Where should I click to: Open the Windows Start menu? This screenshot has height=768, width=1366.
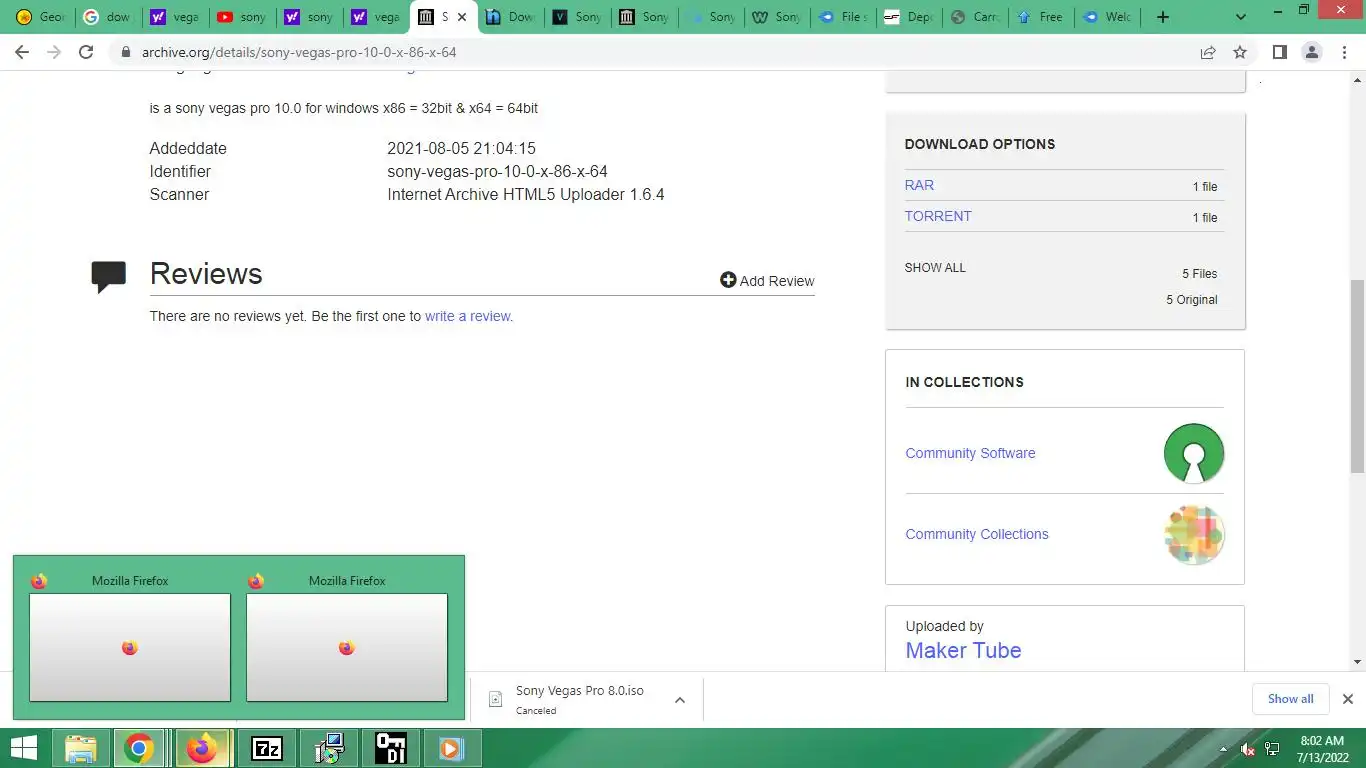click(x=24, y=748)
